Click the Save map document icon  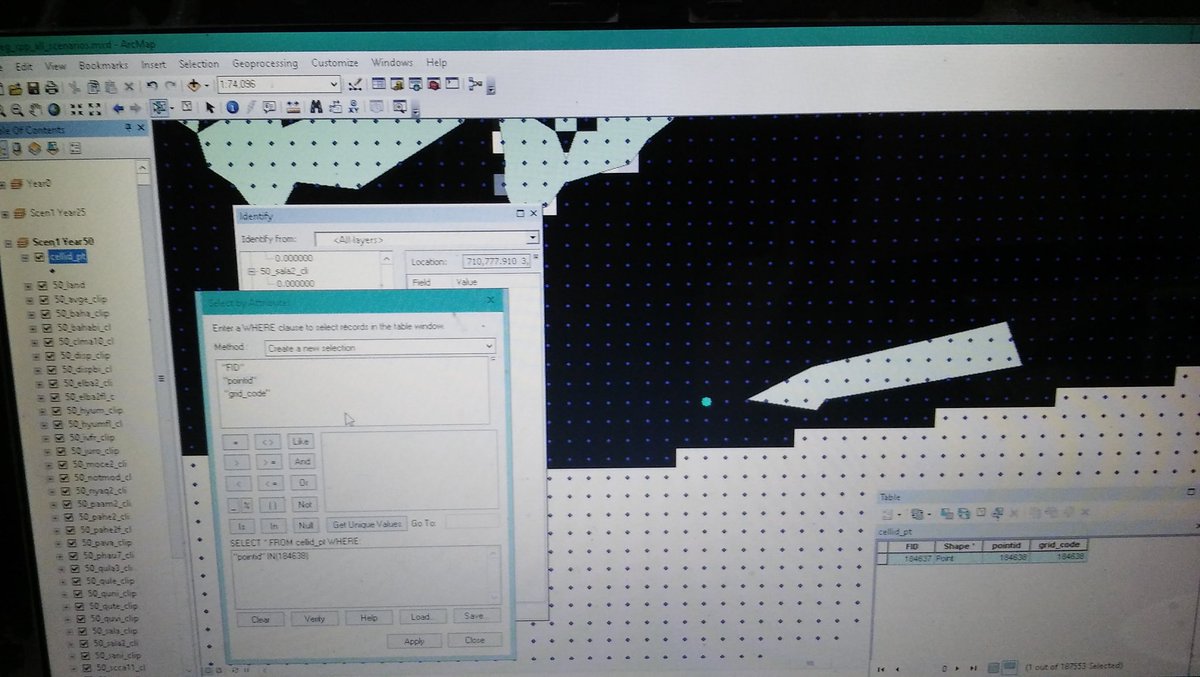click(x=33, y=87)
